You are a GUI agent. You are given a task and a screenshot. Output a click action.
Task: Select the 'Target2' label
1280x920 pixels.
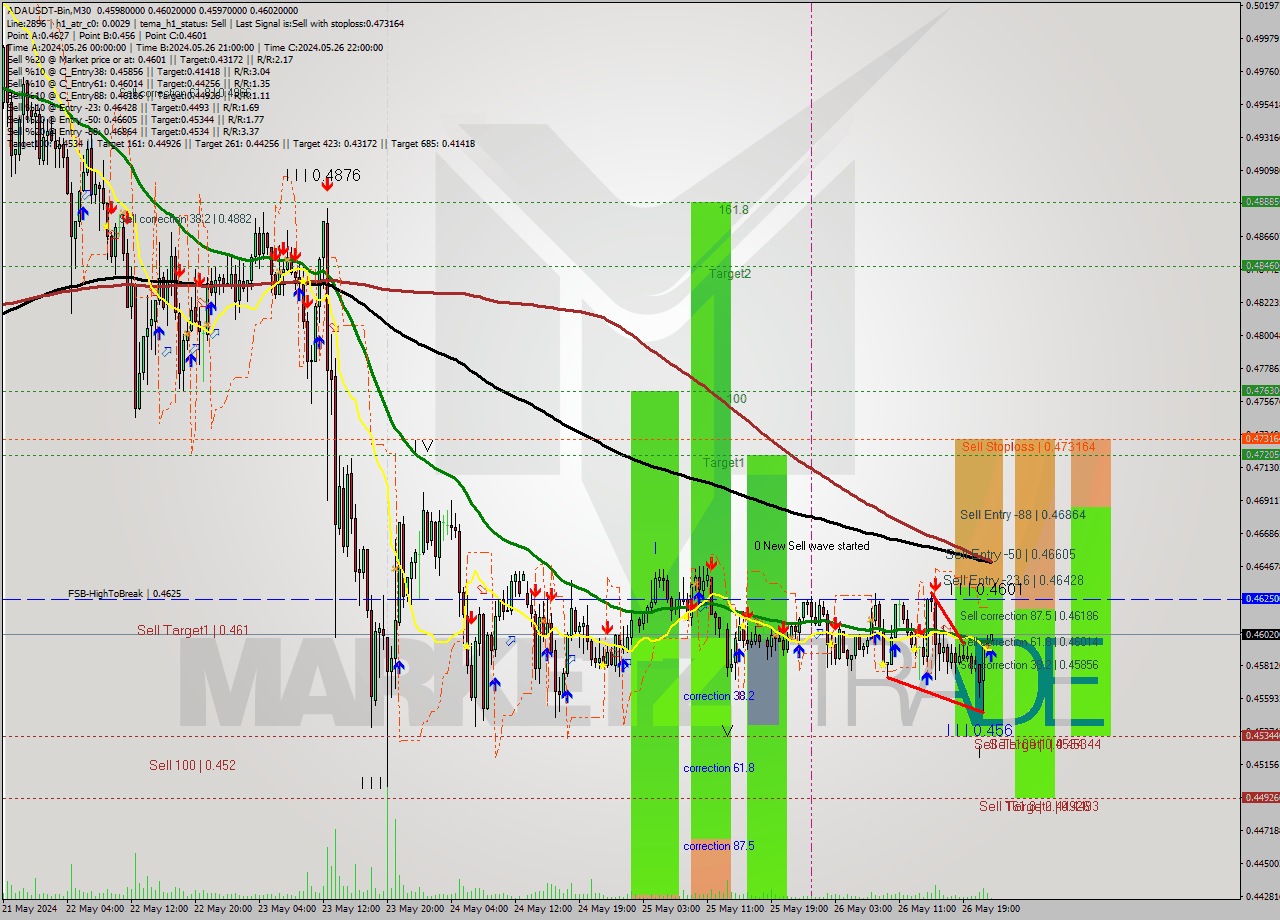pyautogui.click(x=730, y=273)
